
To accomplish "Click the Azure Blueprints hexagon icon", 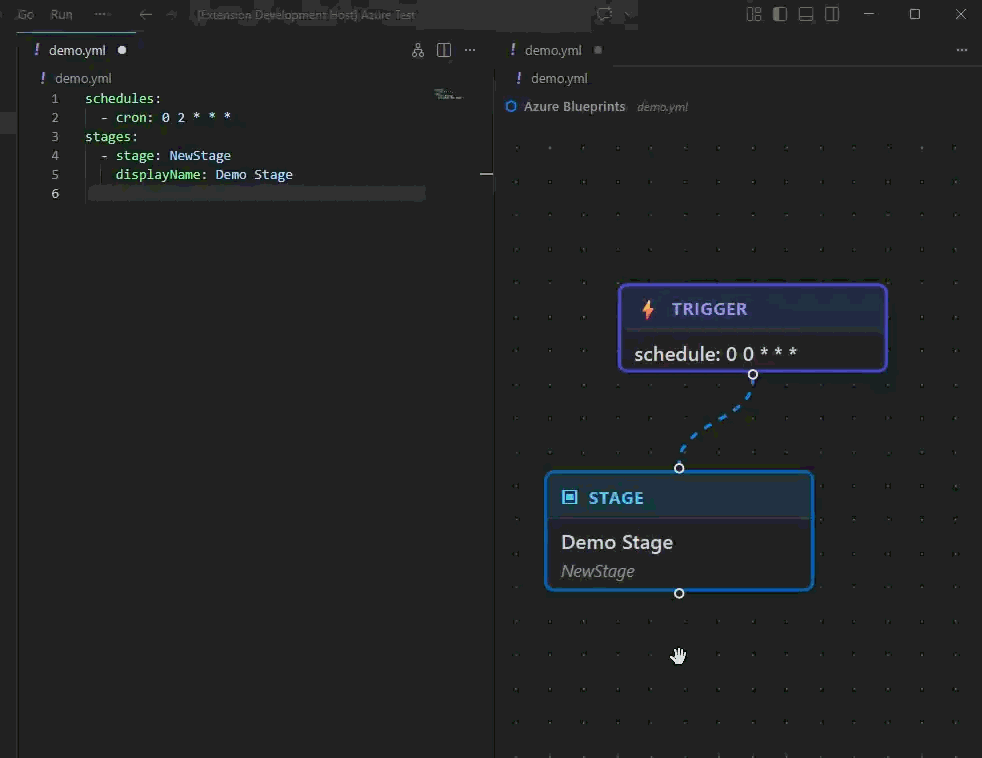I will point(511,106).
